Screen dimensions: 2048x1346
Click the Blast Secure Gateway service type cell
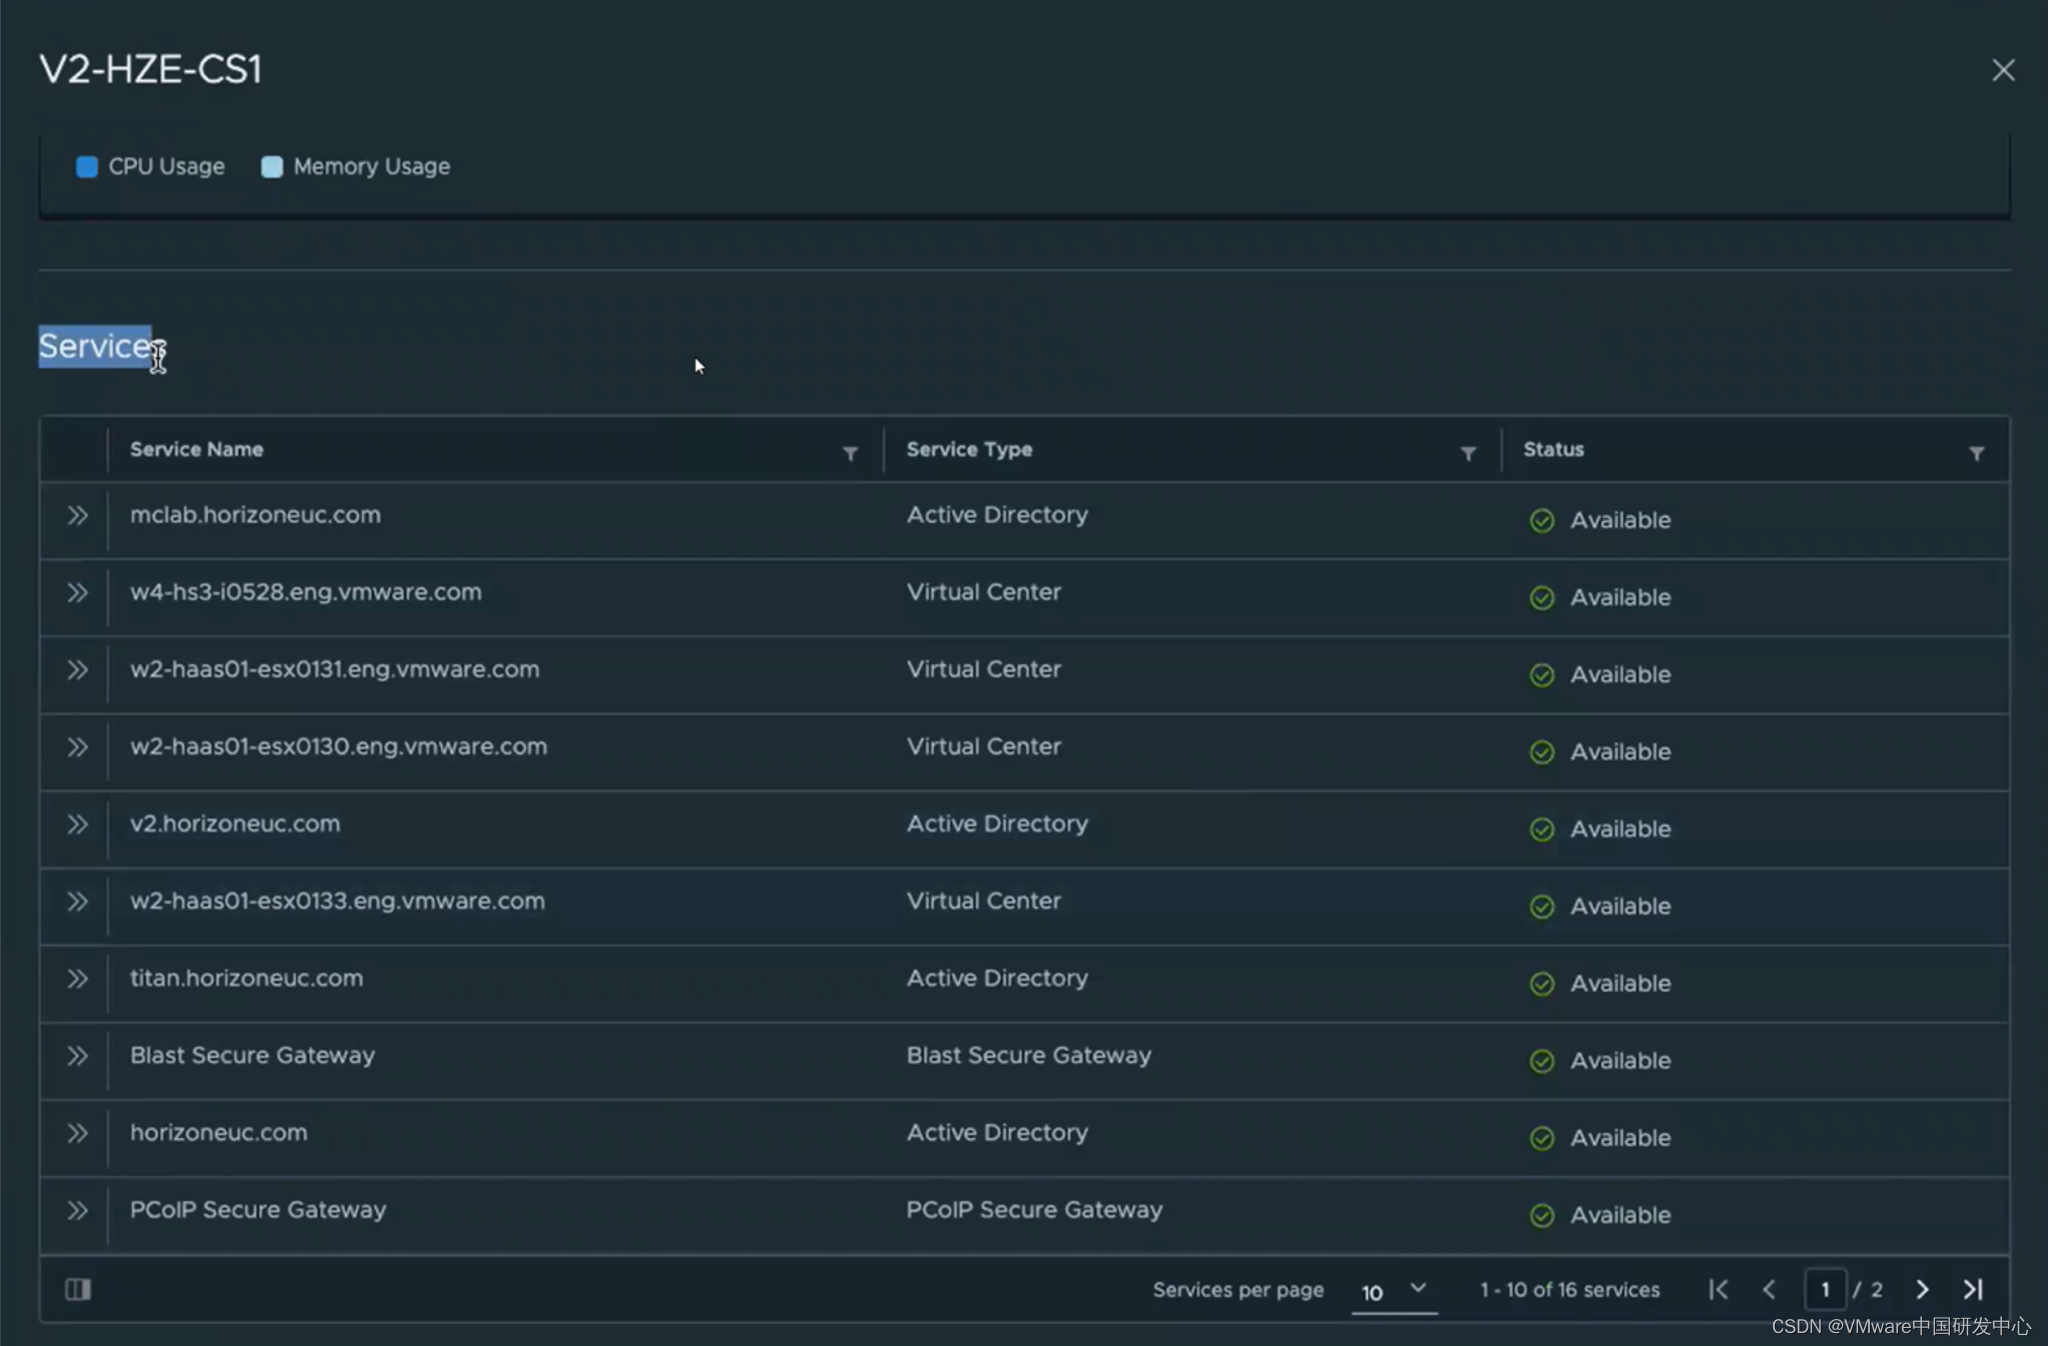(x=1029, y=1055)
